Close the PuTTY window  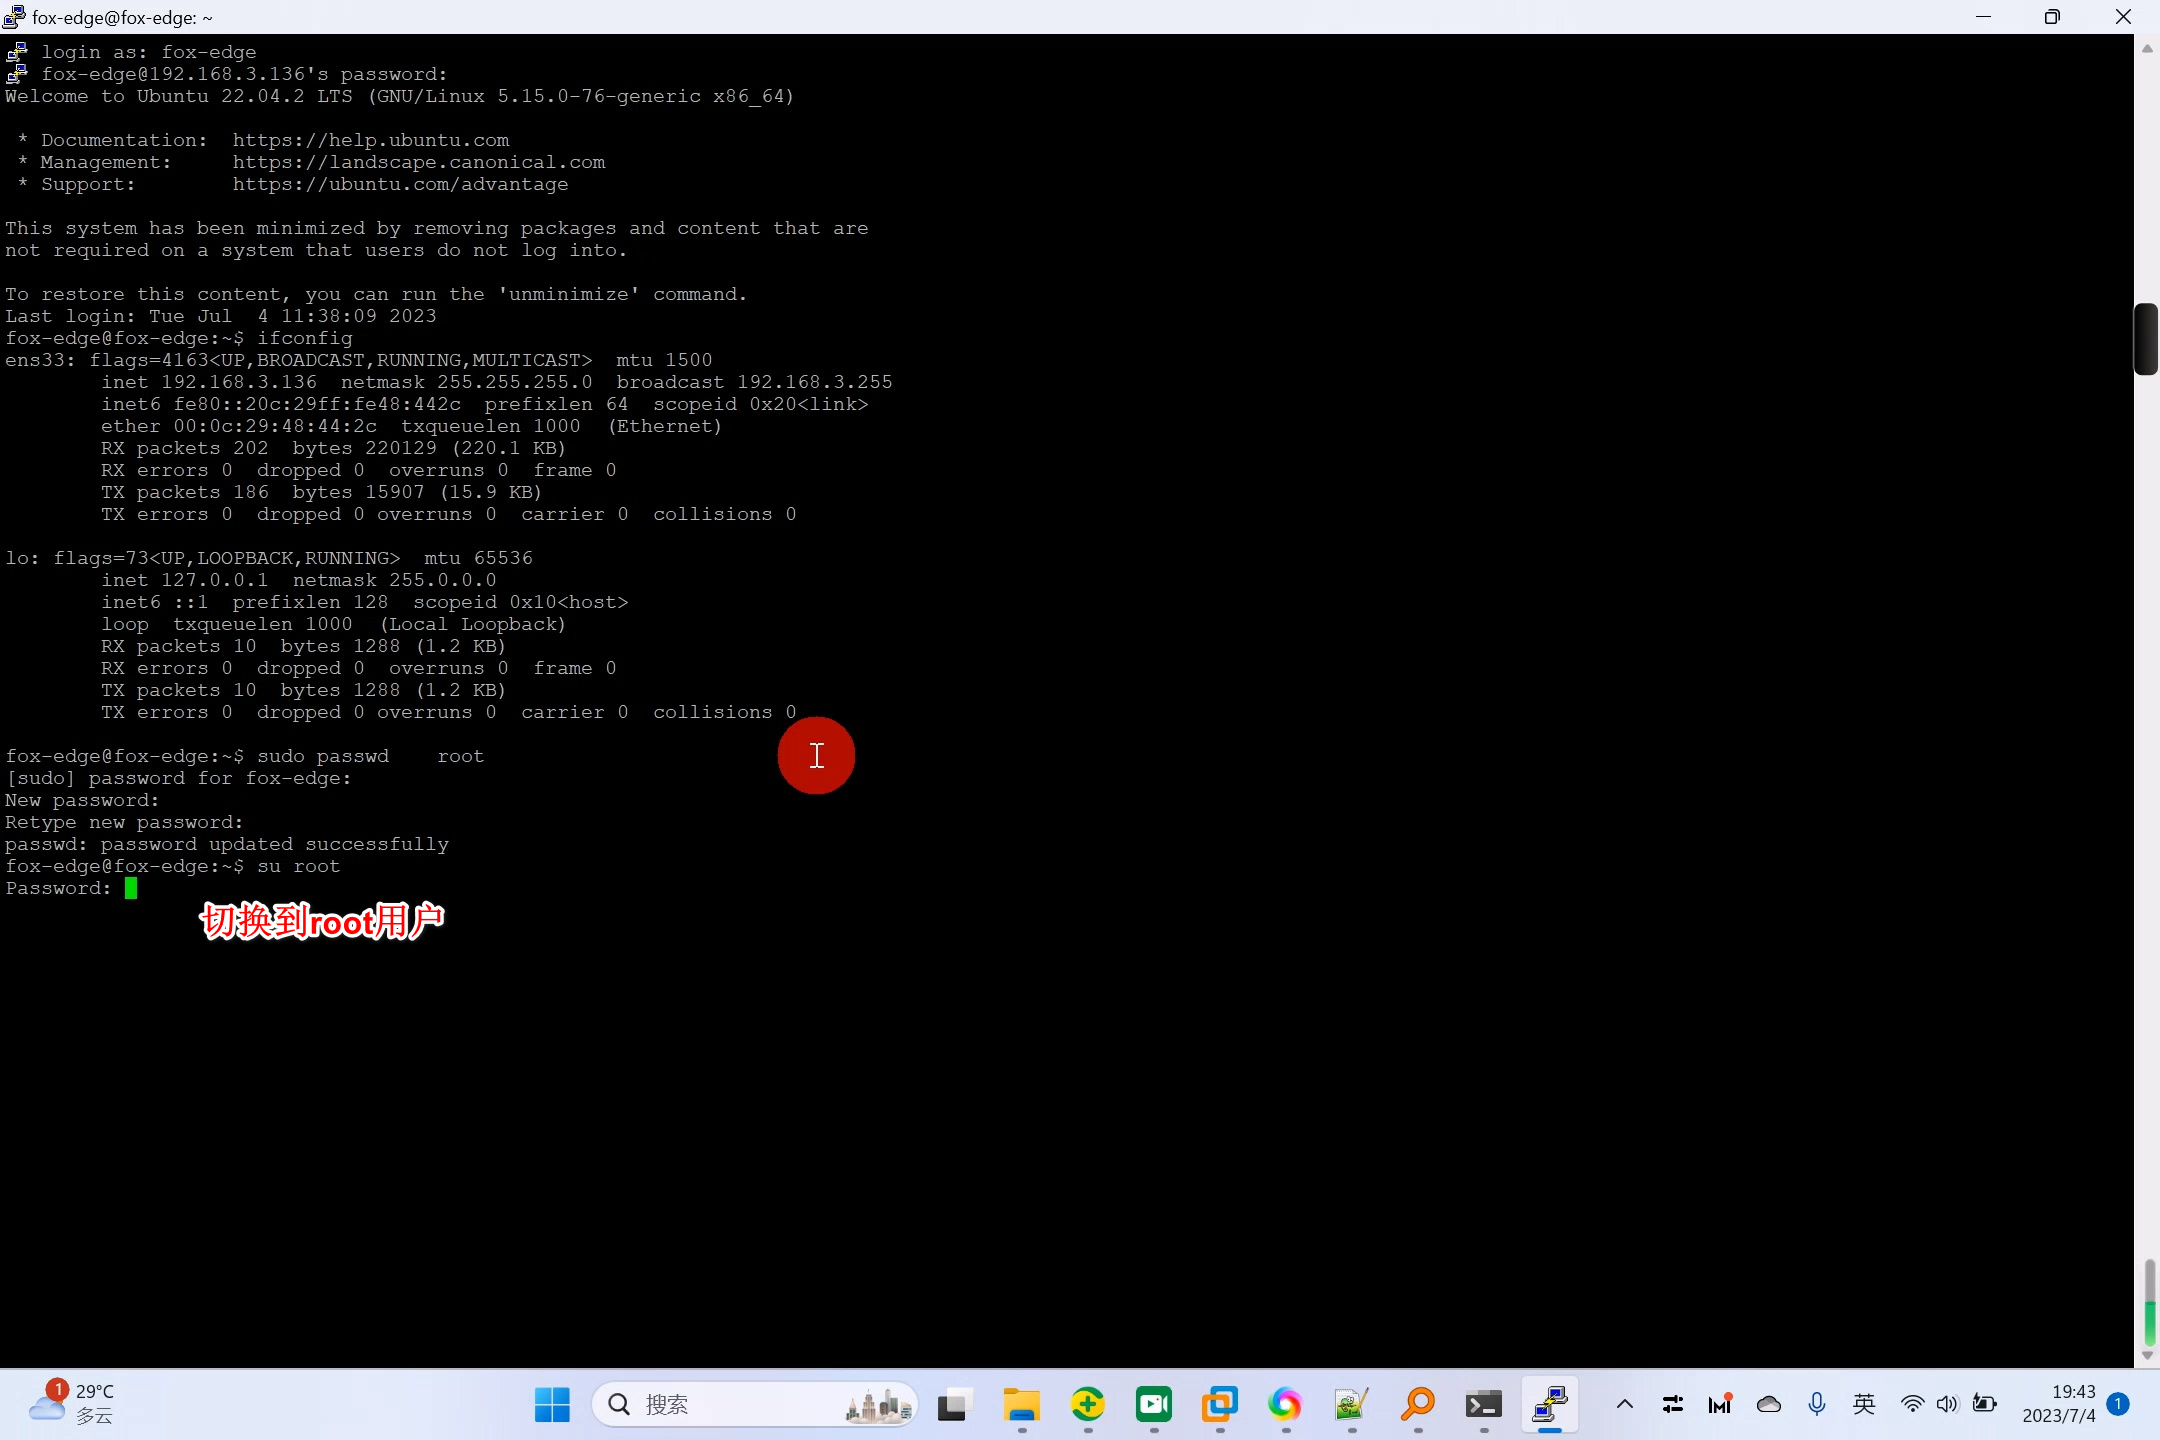[x=2123, y=17]
